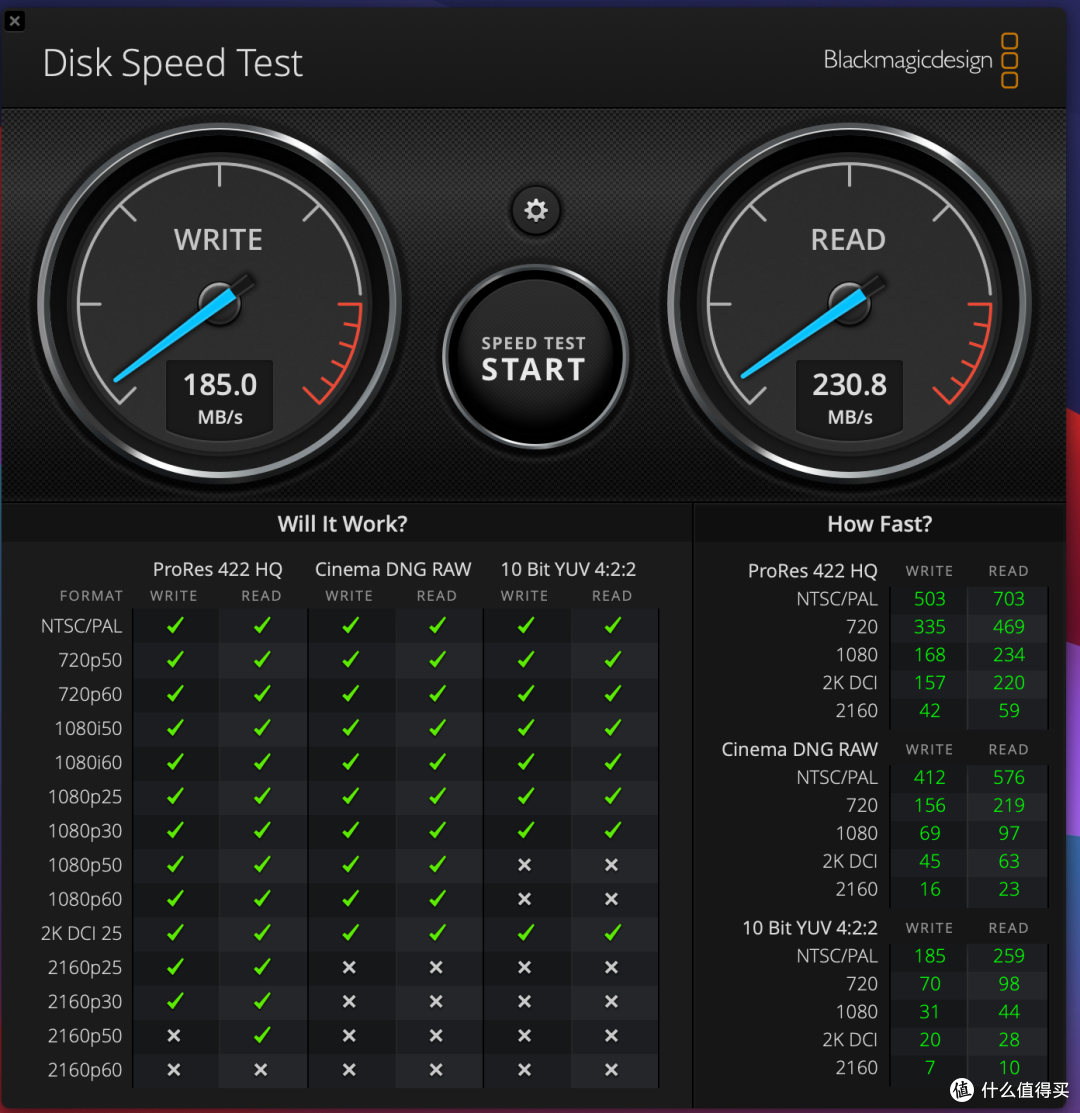1080x1113 pixels.
Task: Click the 2160p25 format row label
Action: (85, 967)
